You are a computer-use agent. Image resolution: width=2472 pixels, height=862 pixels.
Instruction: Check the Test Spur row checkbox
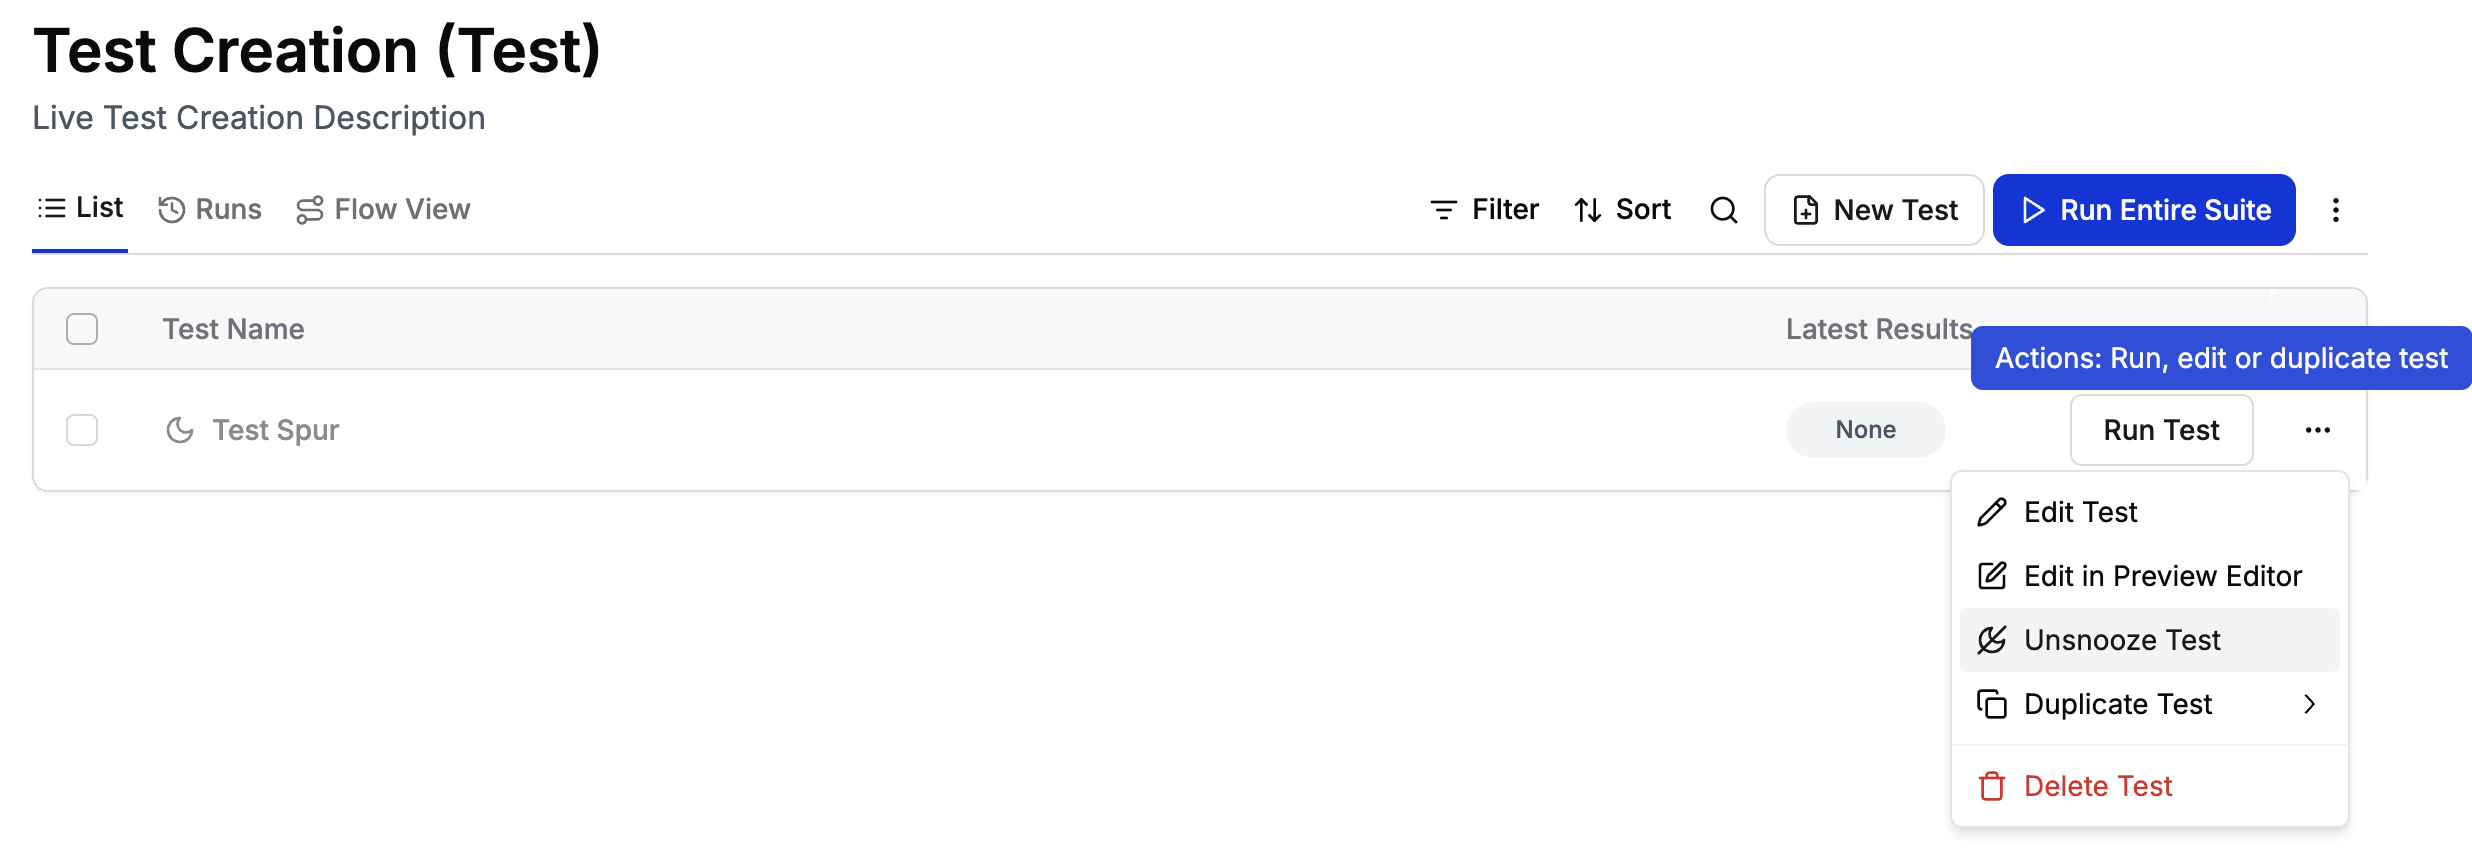pos(82,430)
